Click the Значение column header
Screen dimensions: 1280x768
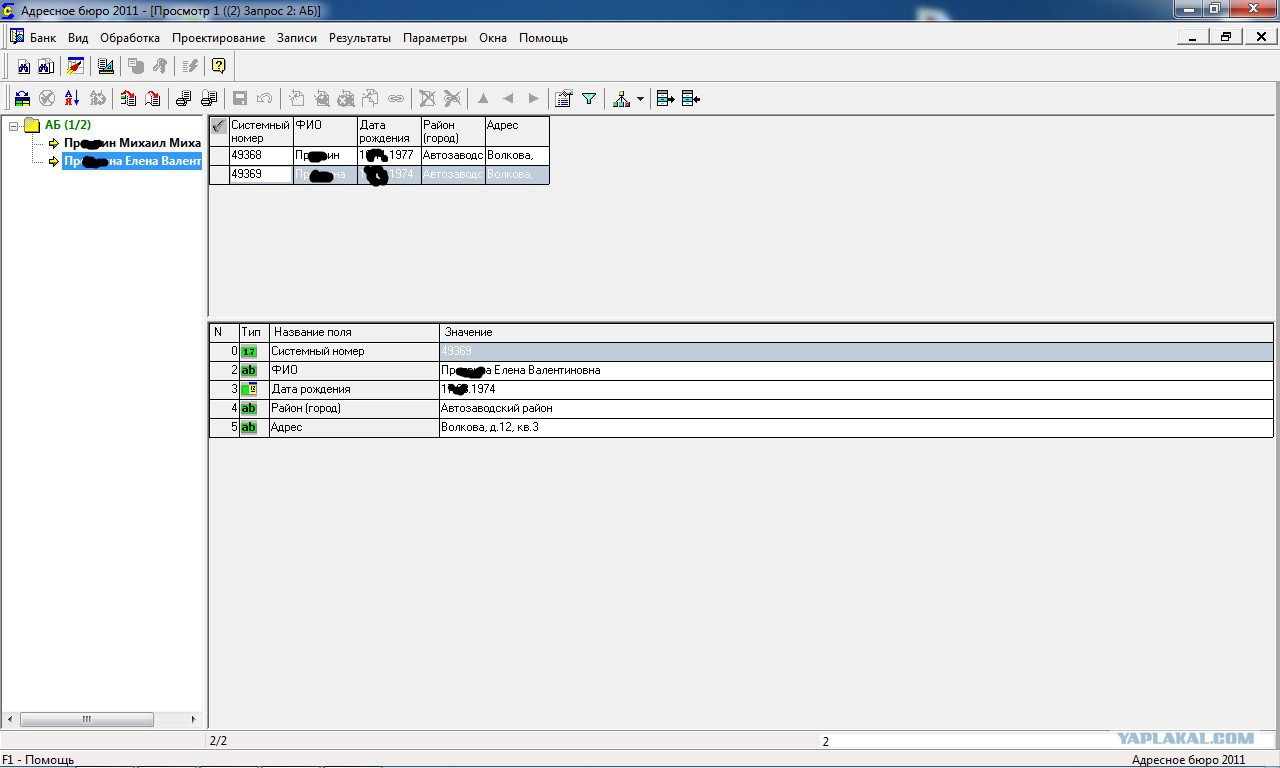(x=856, y=332)
